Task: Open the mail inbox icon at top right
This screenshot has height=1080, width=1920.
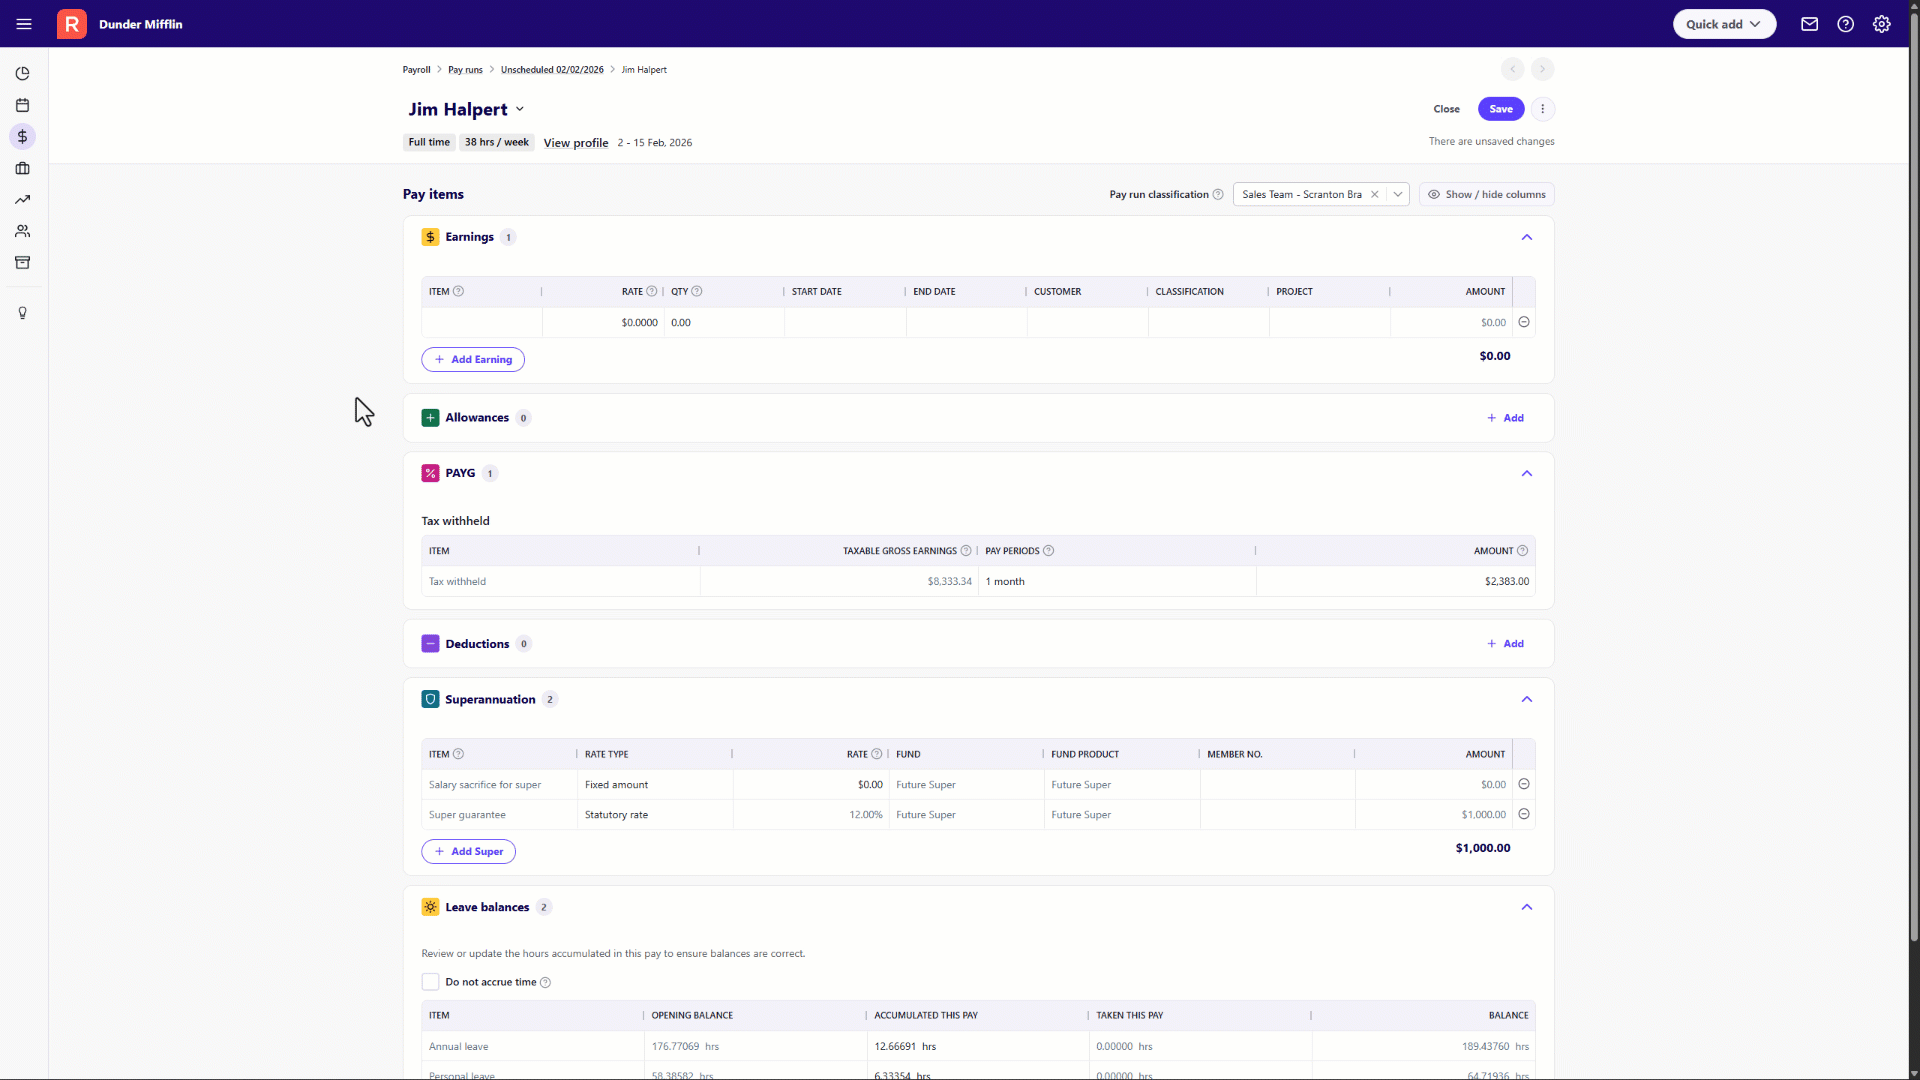Action: 1809,24
